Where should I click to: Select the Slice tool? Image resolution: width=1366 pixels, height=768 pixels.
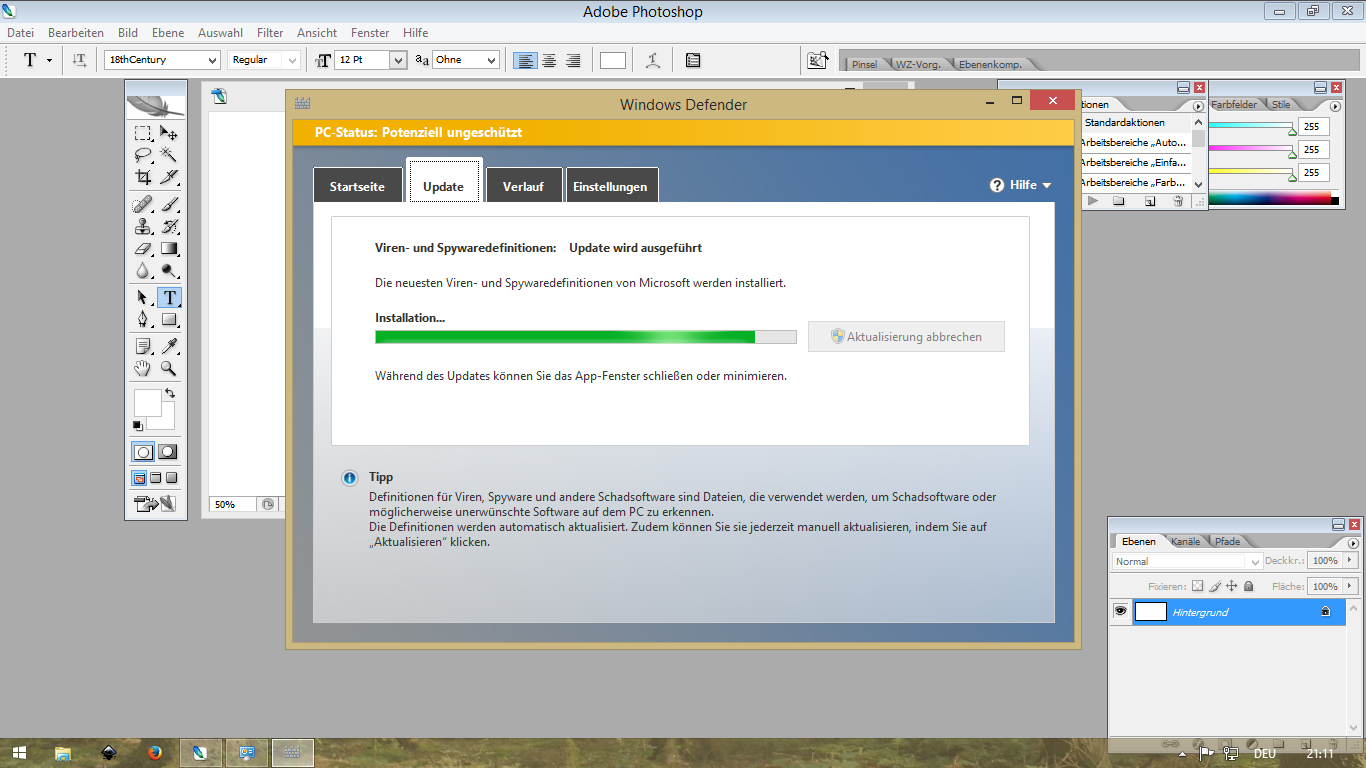tap(169, 177)
